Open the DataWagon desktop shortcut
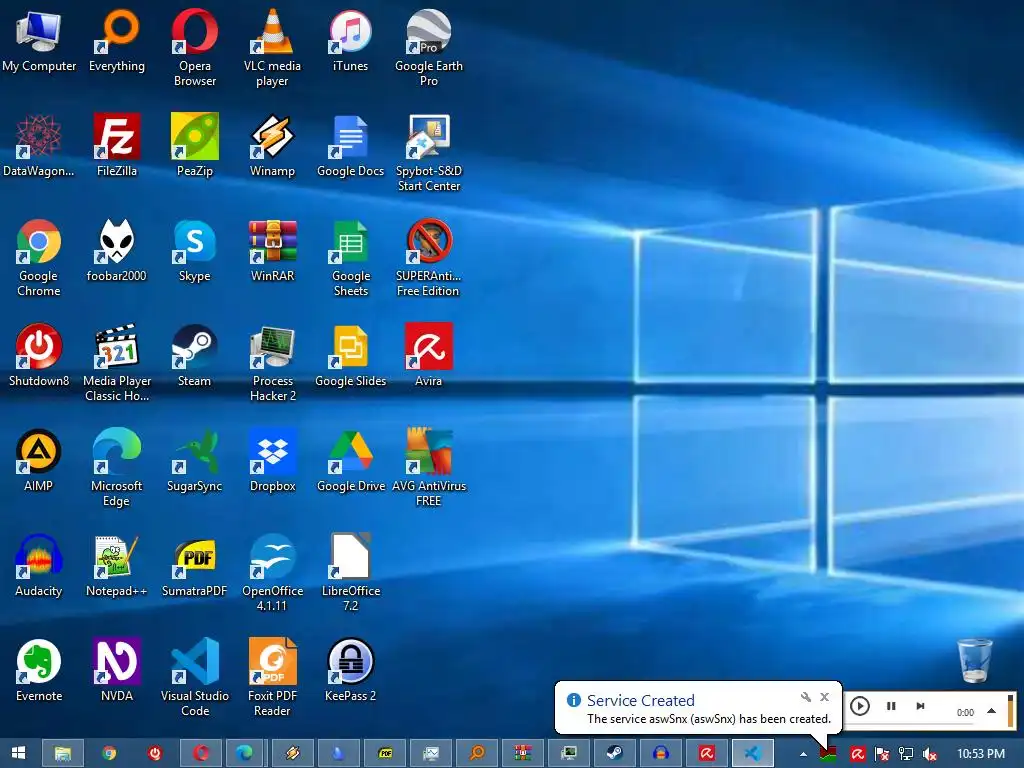Screen dimensions: 1024x768 pos(39,145)
